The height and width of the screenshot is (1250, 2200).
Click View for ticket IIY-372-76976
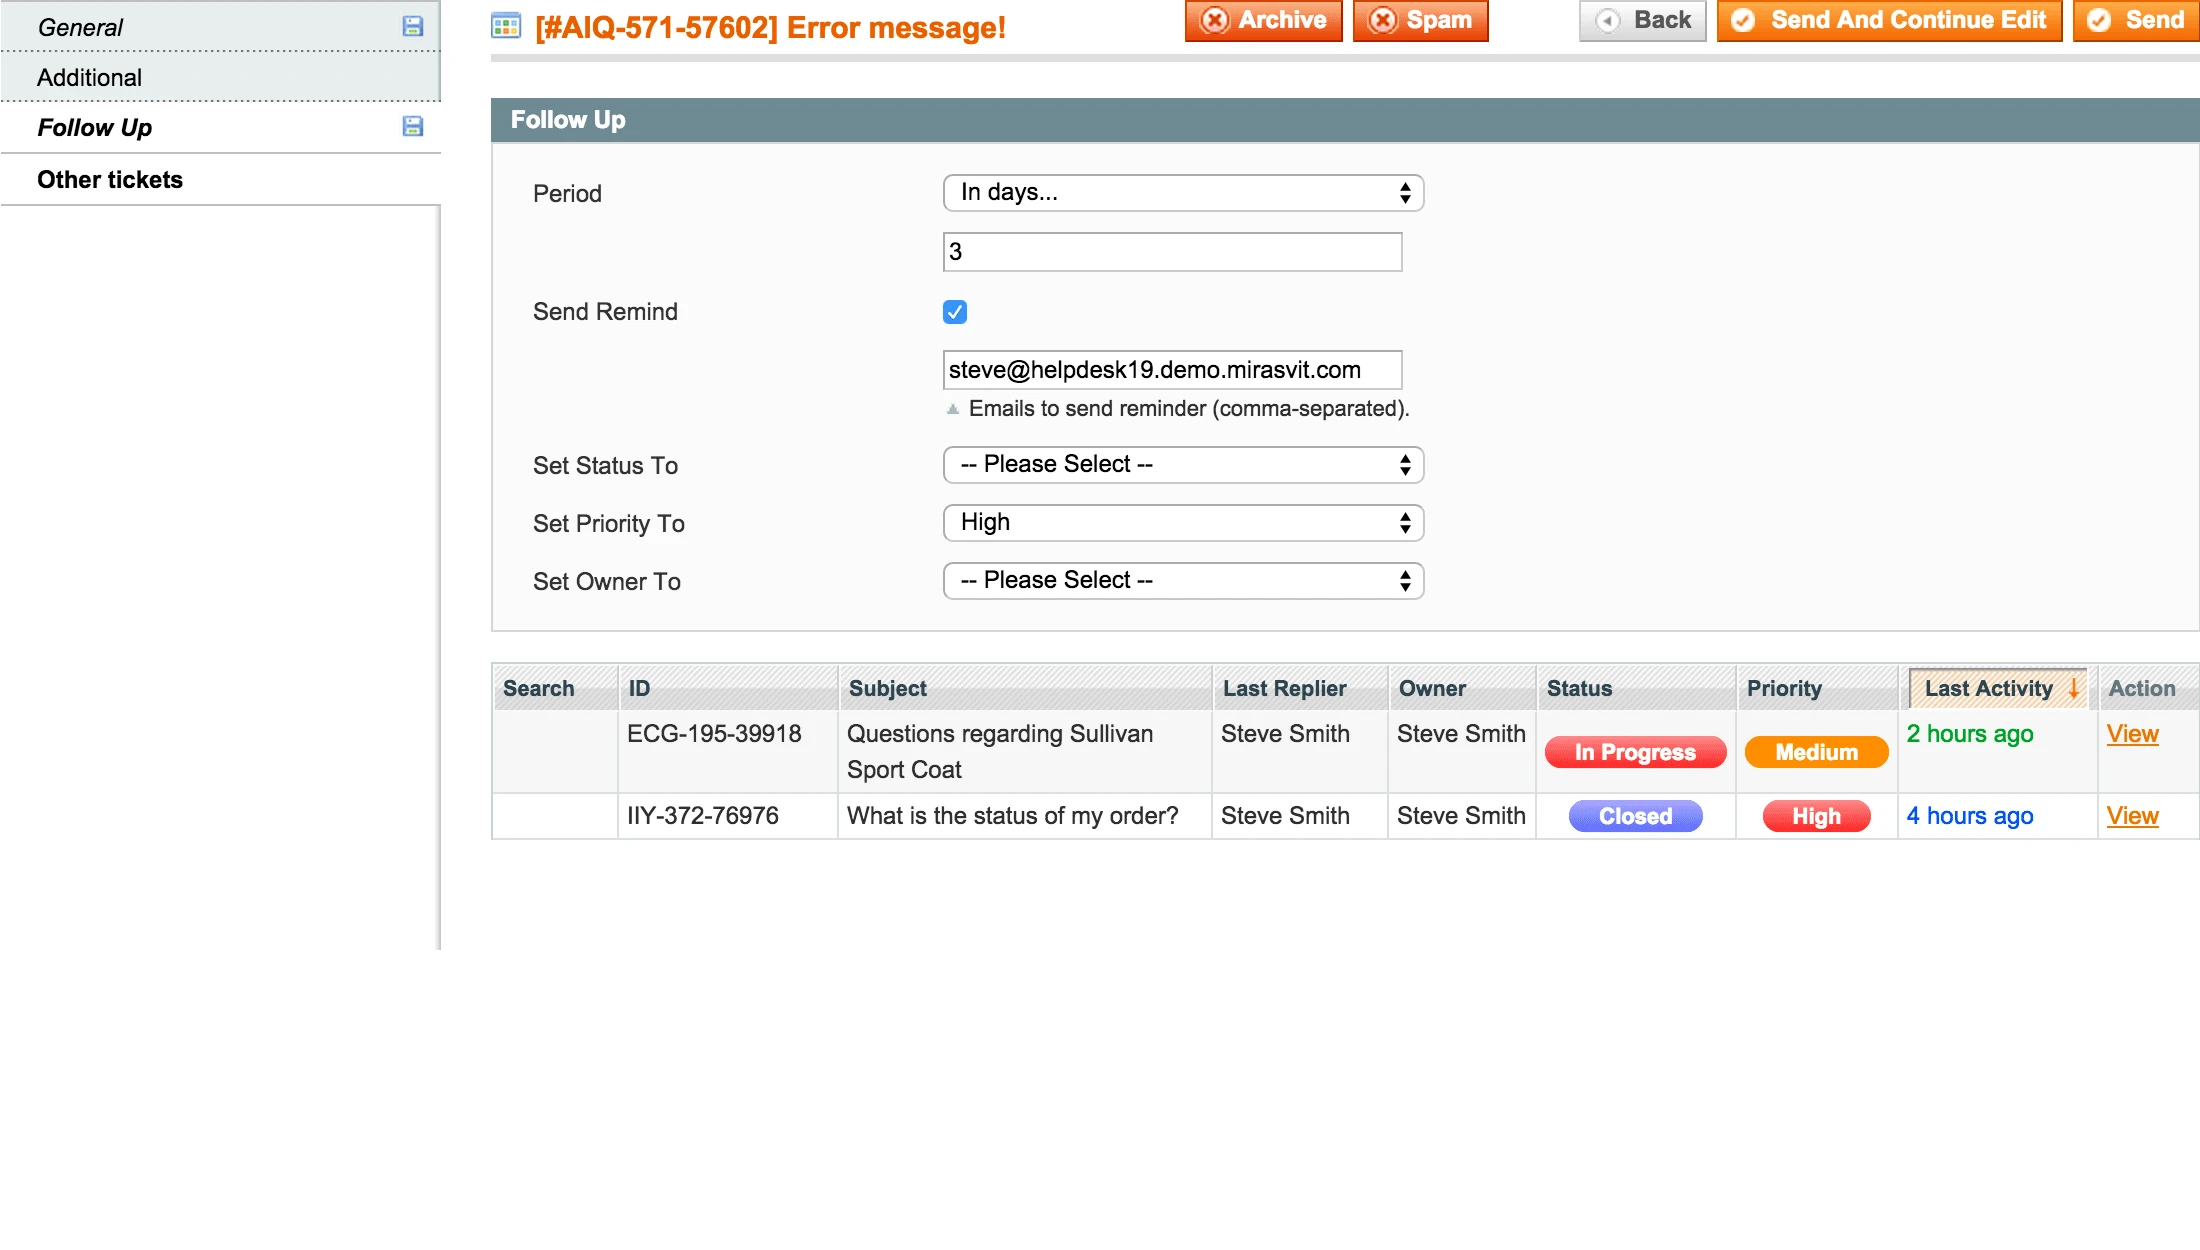click(x=2132, y=816)
